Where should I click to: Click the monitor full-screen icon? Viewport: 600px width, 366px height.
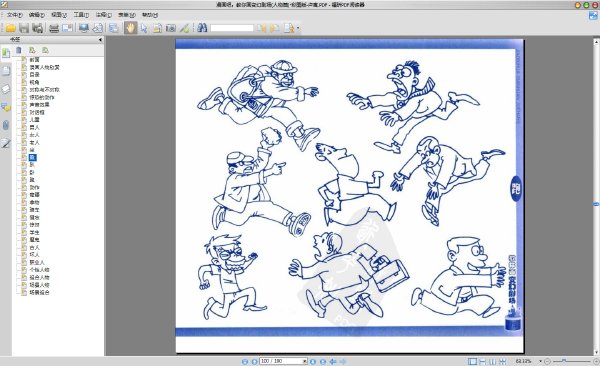click(84, 28)
